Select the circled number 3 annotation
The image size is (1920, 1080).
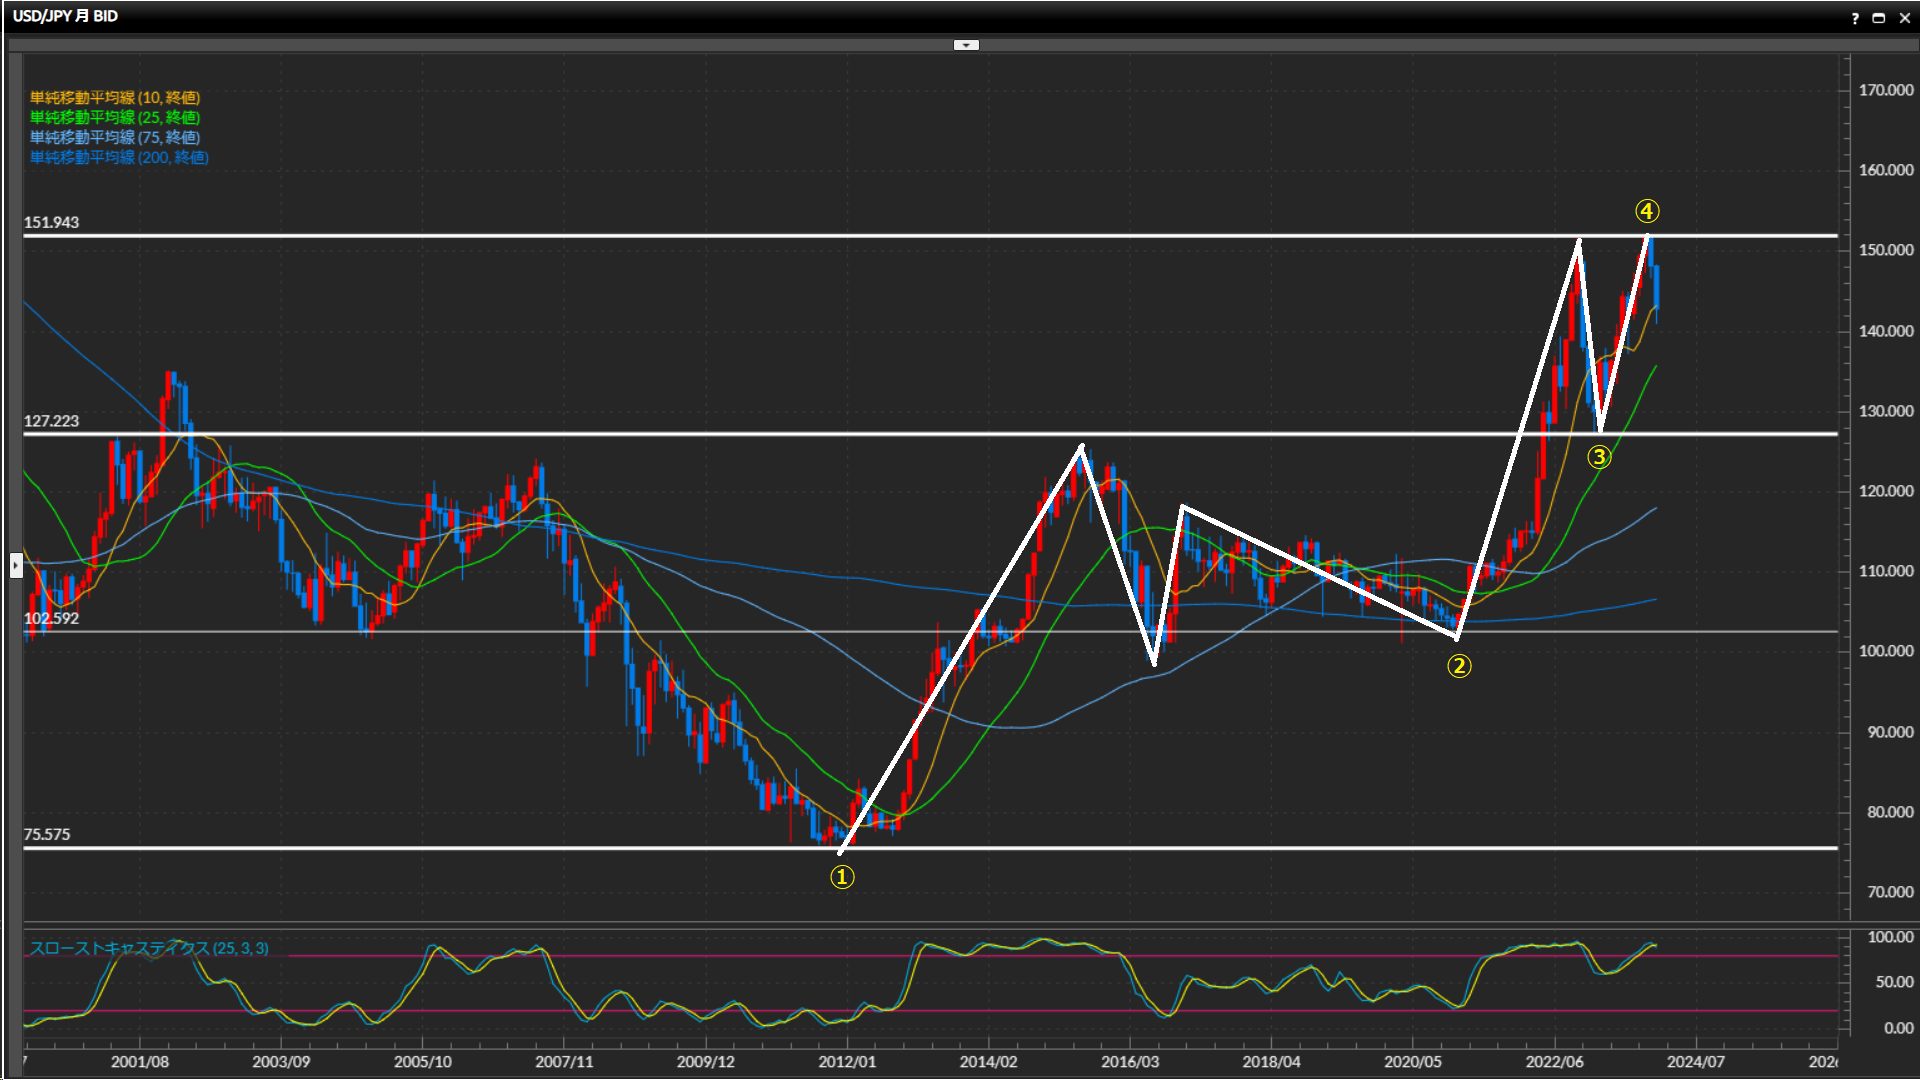[1599, 457]
